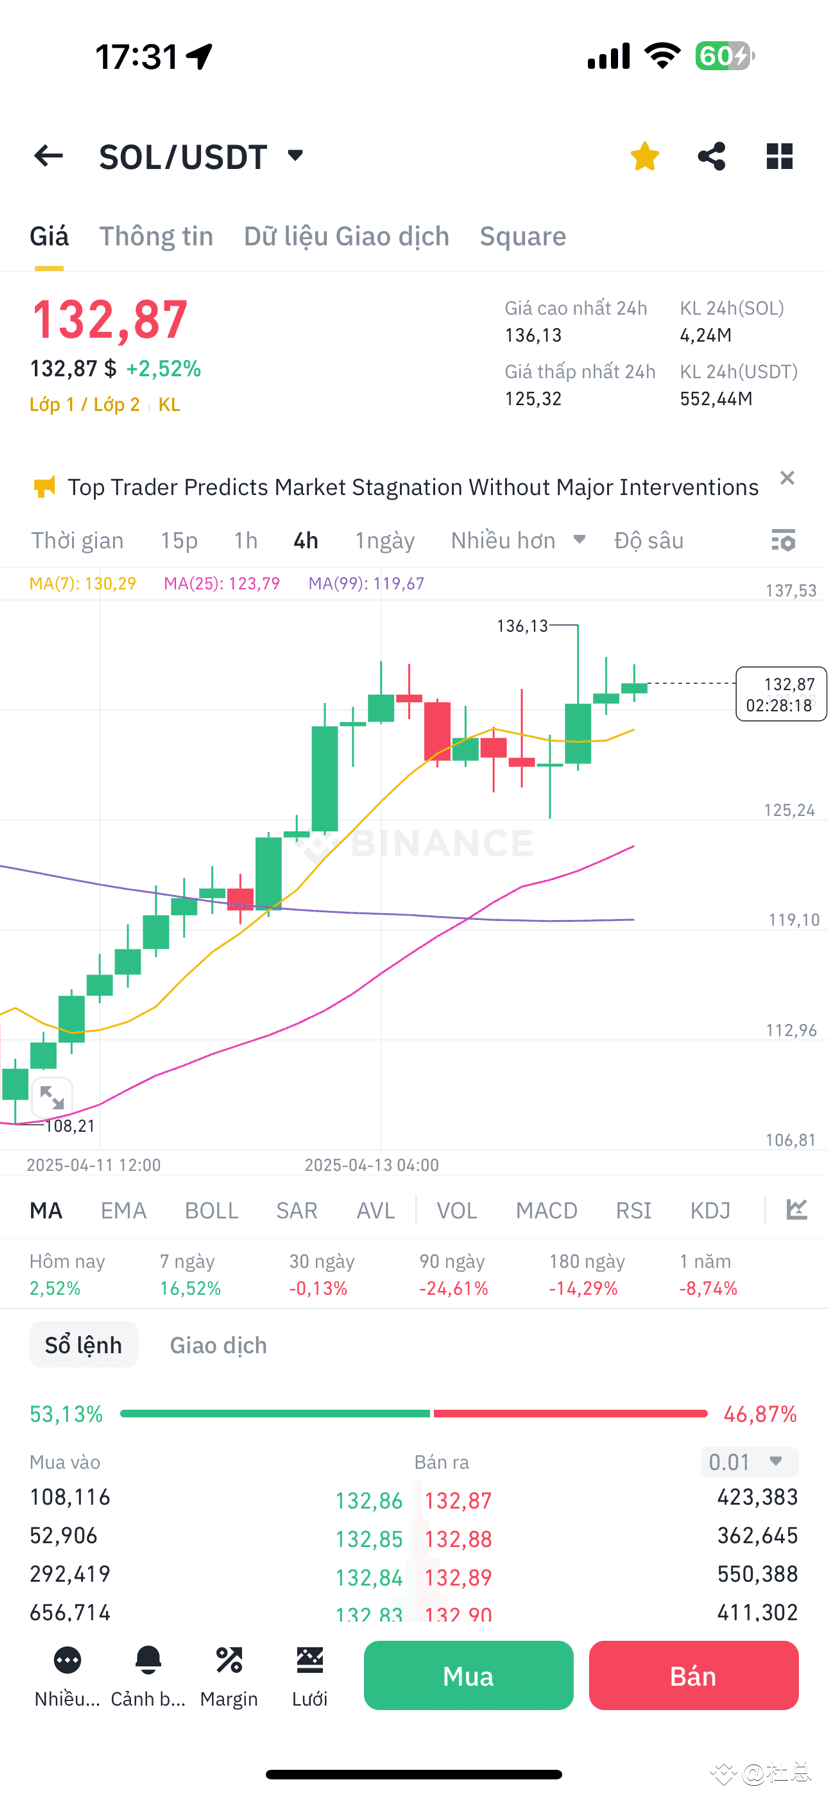Tap the share icon in the top bar
The image size is (828, 1795).
click(711, 156)
